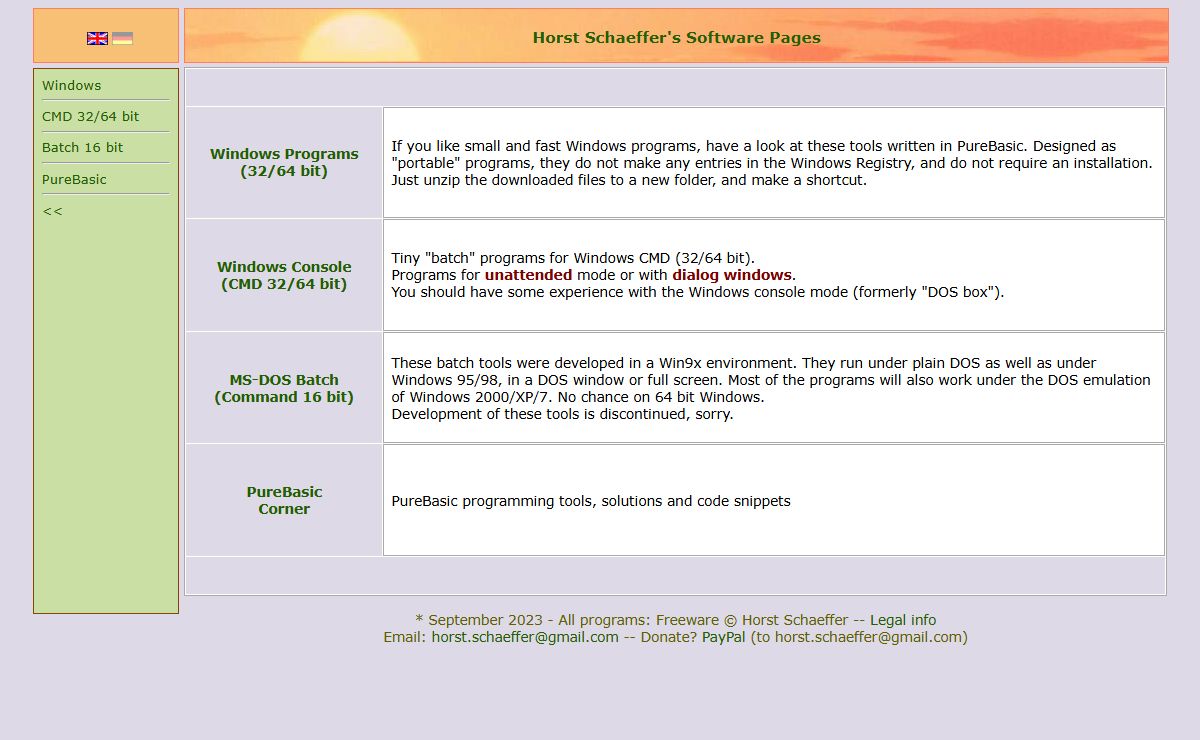Click the horst.schaeffer@gmail.com email link

(525, 637)
